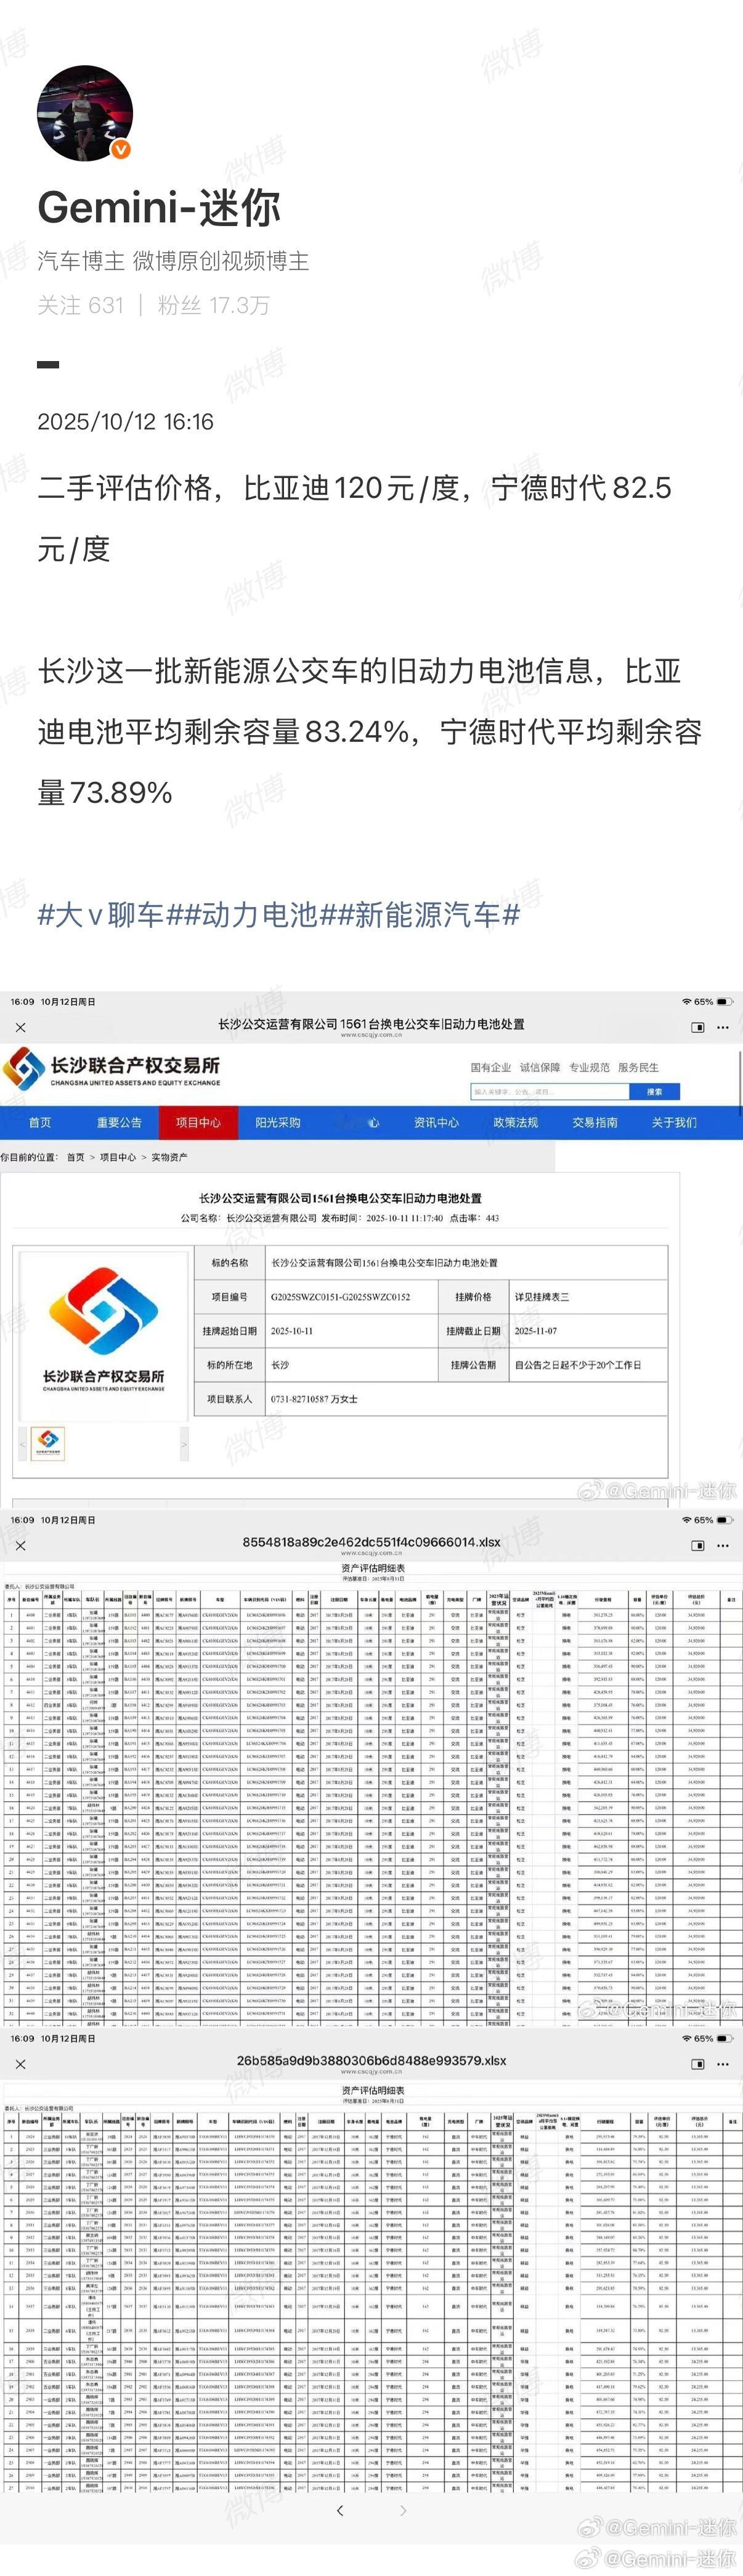Tap Wi-Fi status icon in first screenshot
Screen dimensions: 743x2576
[686, 1001]
